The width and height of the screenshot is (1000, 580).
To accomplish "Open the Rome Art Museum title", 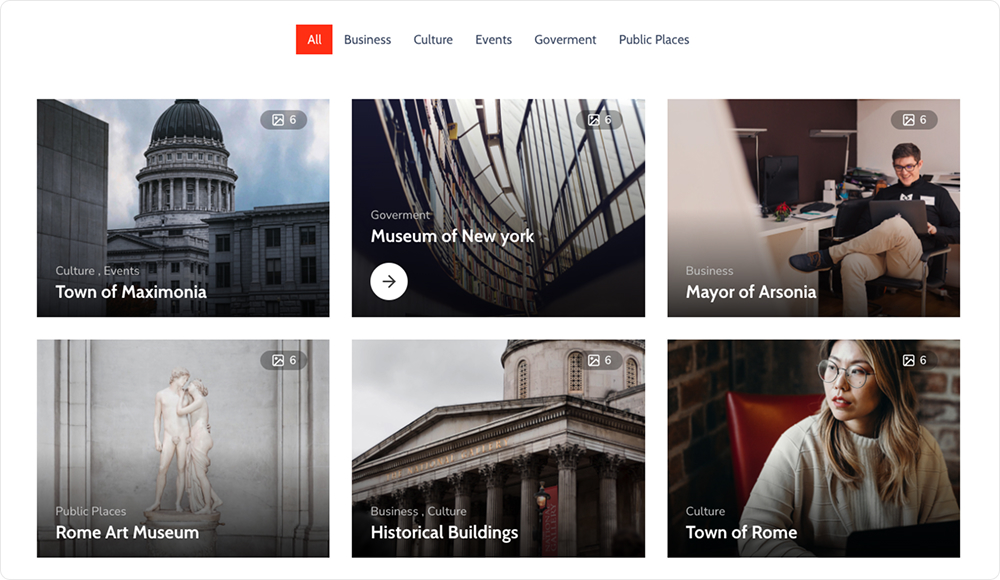I will [x=127, y=533].
